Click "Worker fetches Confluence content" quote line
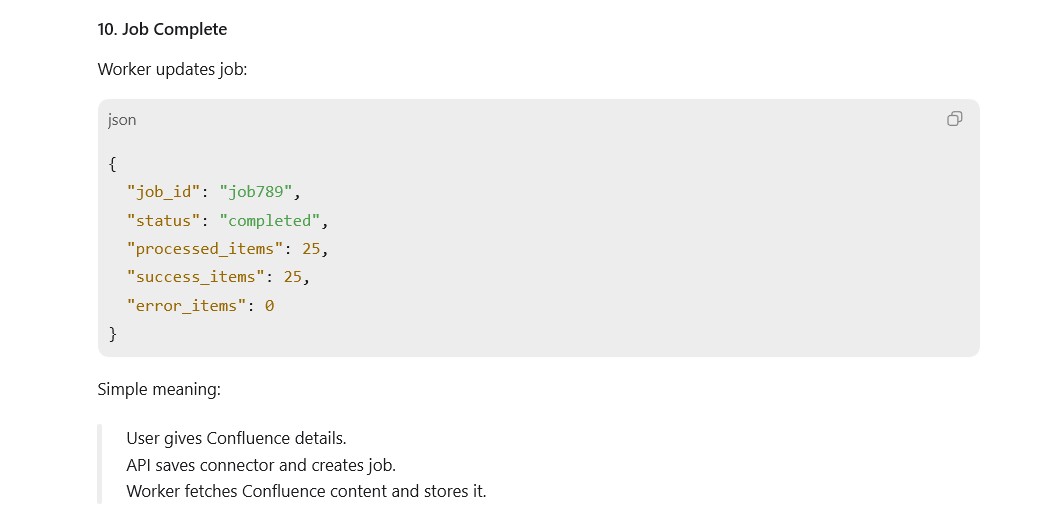The width and height of the screenshot is (1040, 522). [x=306, y=491]
